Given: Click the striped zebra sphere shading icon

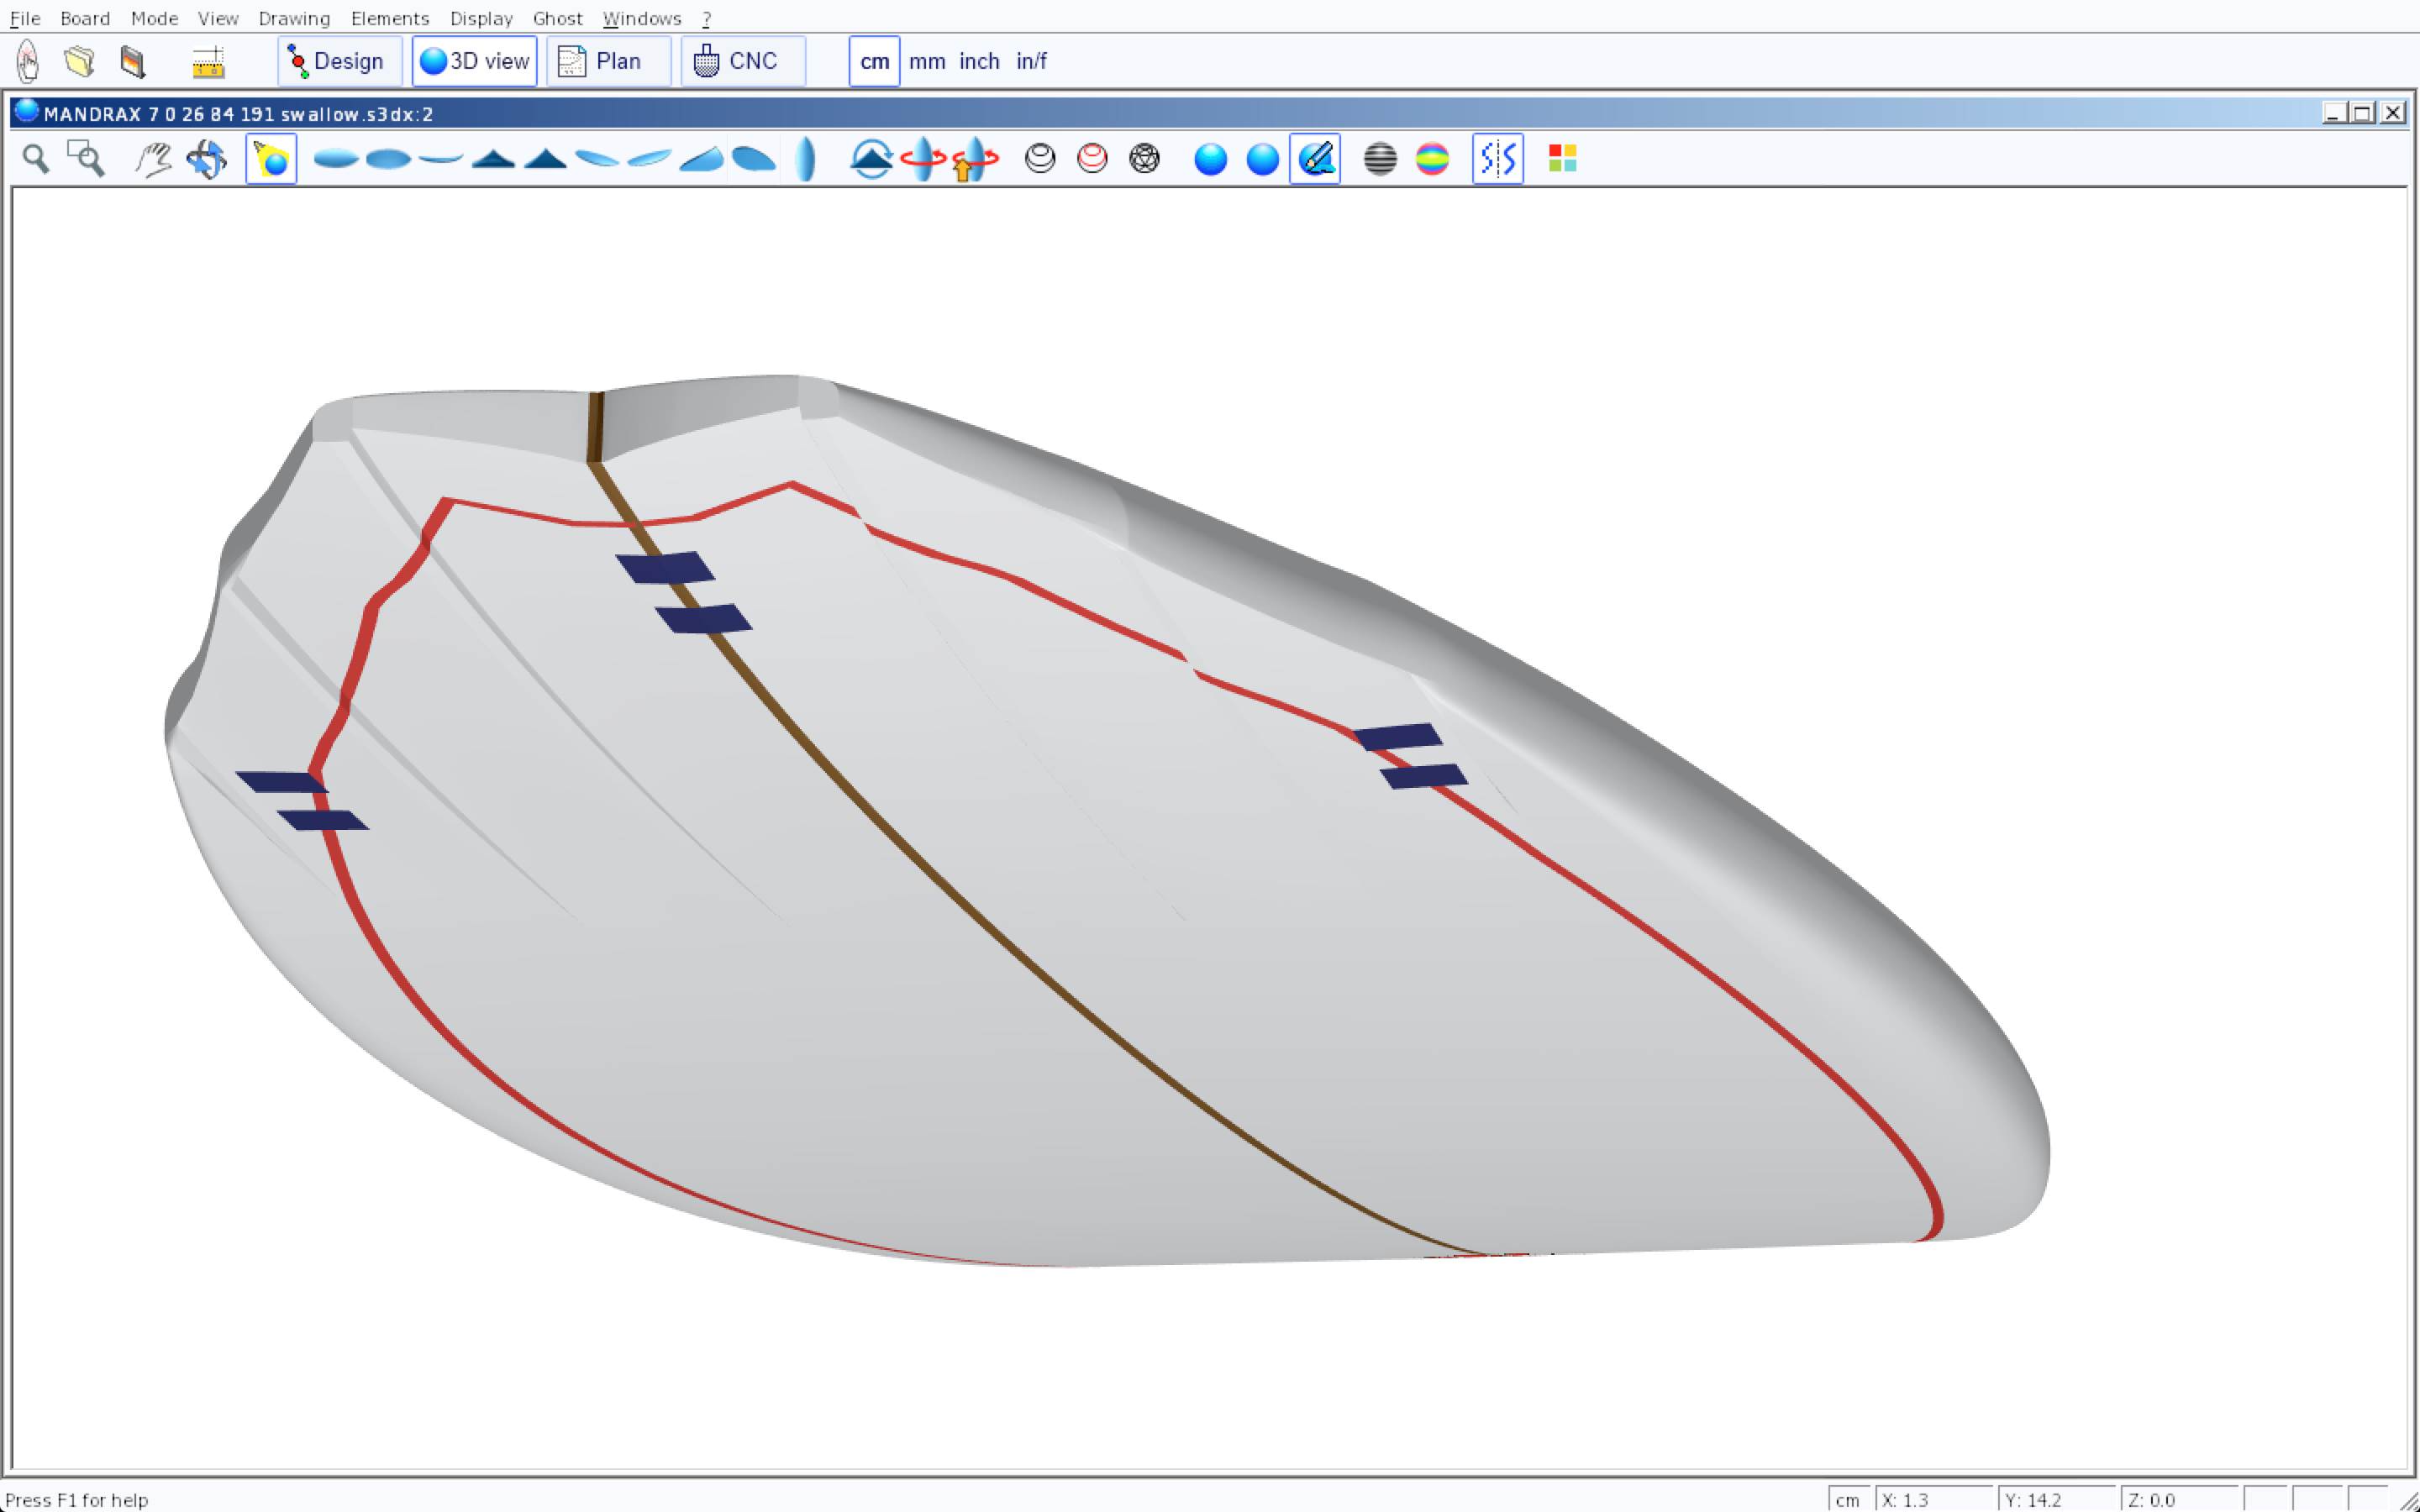Looking at the screenshot, I should [x=1380, y=159].
